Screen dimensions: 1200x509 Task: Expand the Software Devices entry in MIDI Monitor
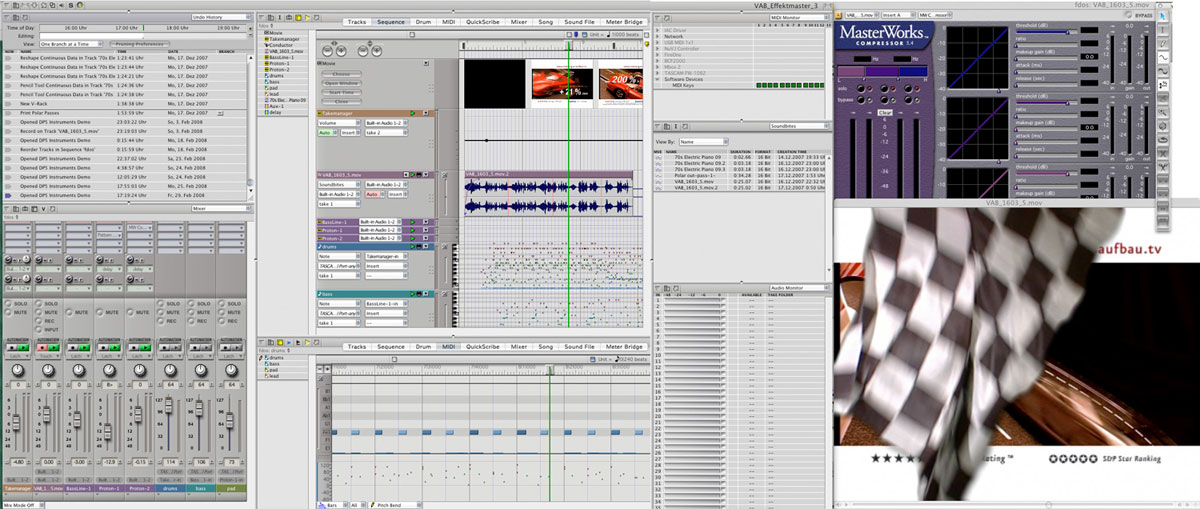click(659, 80)
